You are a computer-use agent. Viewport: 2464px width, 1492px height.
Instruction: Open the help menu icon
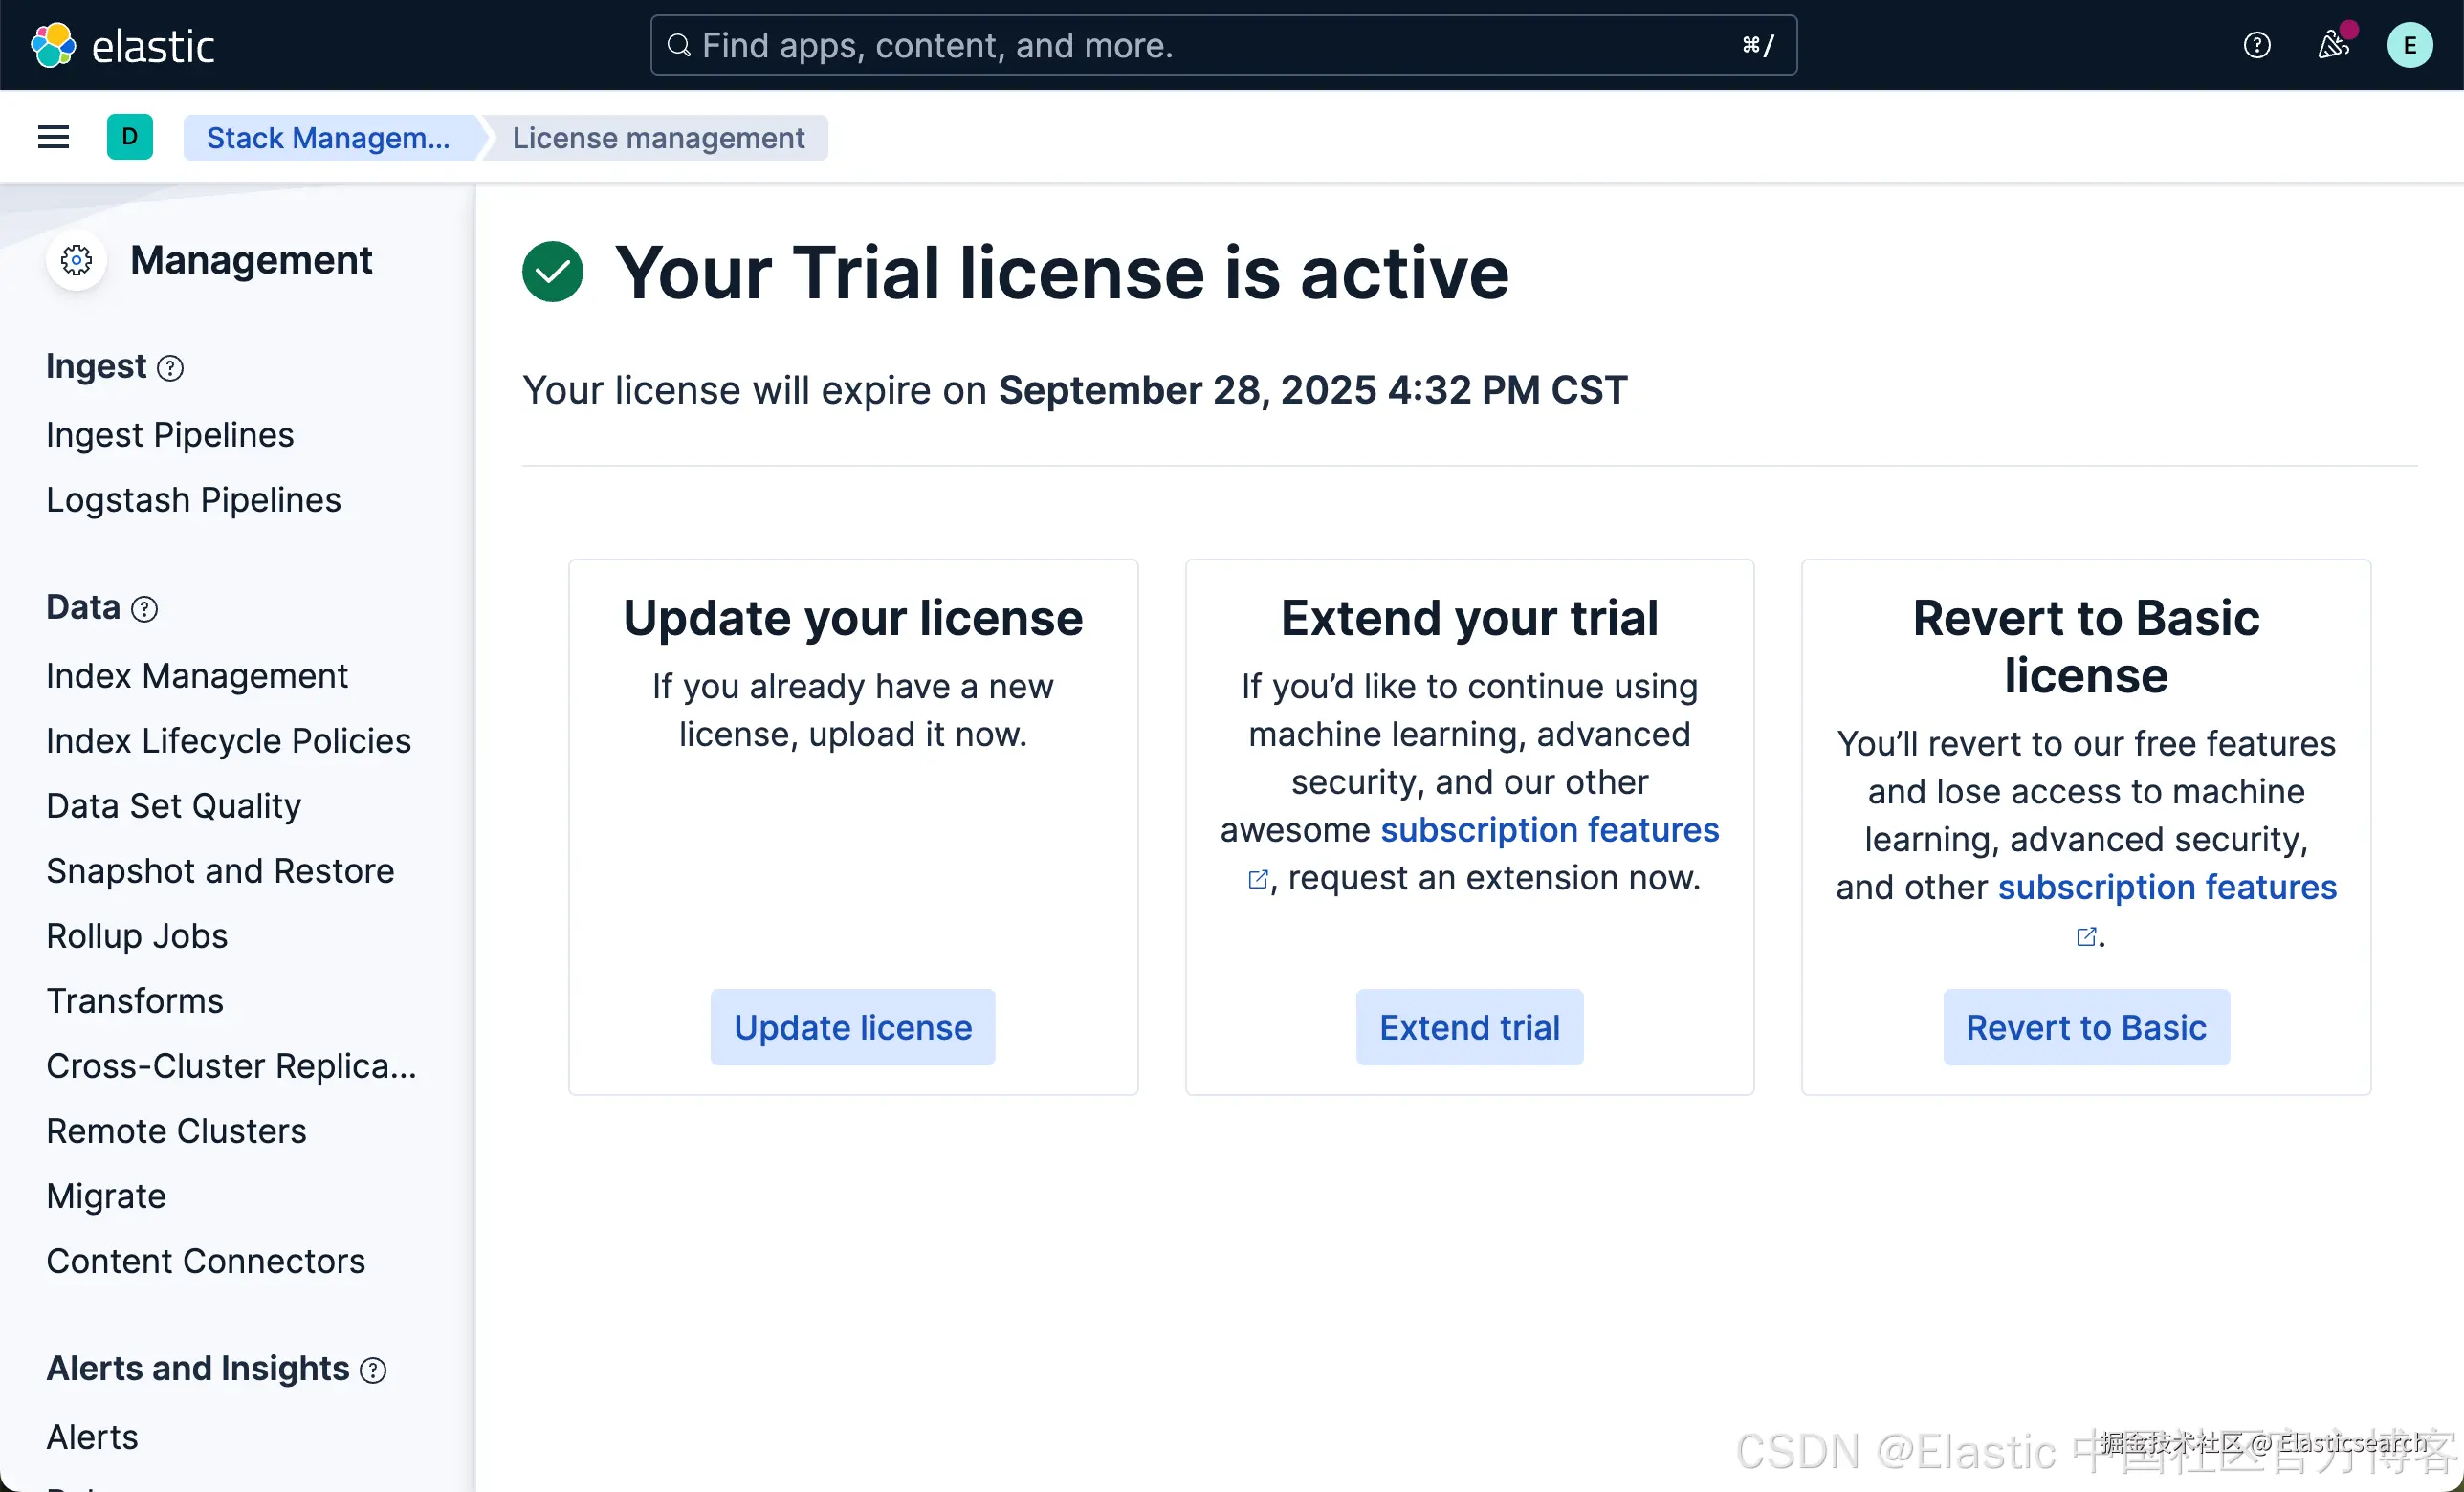[2256, 45]
